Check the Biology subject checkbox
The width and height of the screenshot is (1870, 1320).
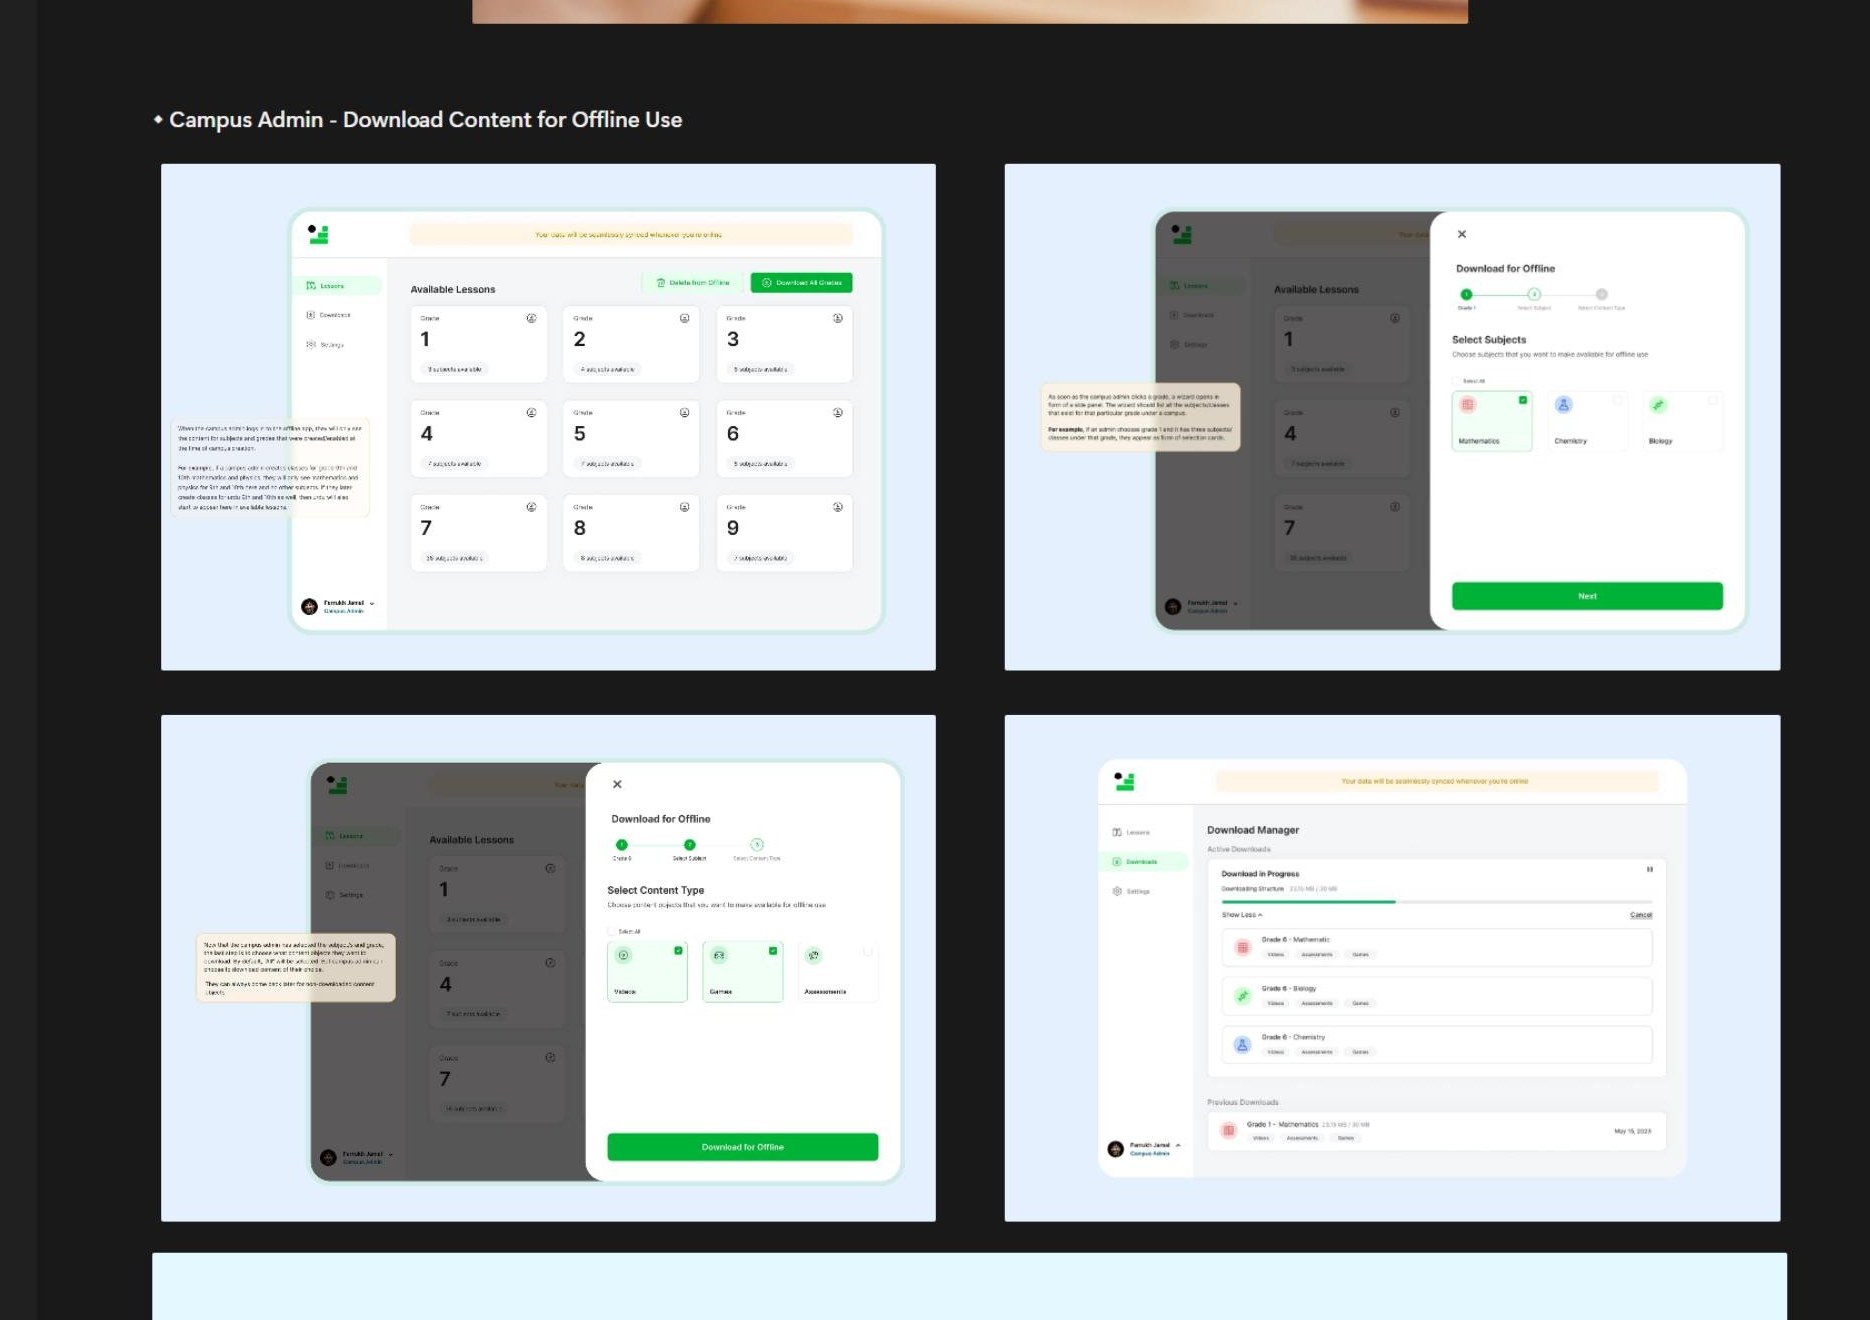pos(1713,400)
